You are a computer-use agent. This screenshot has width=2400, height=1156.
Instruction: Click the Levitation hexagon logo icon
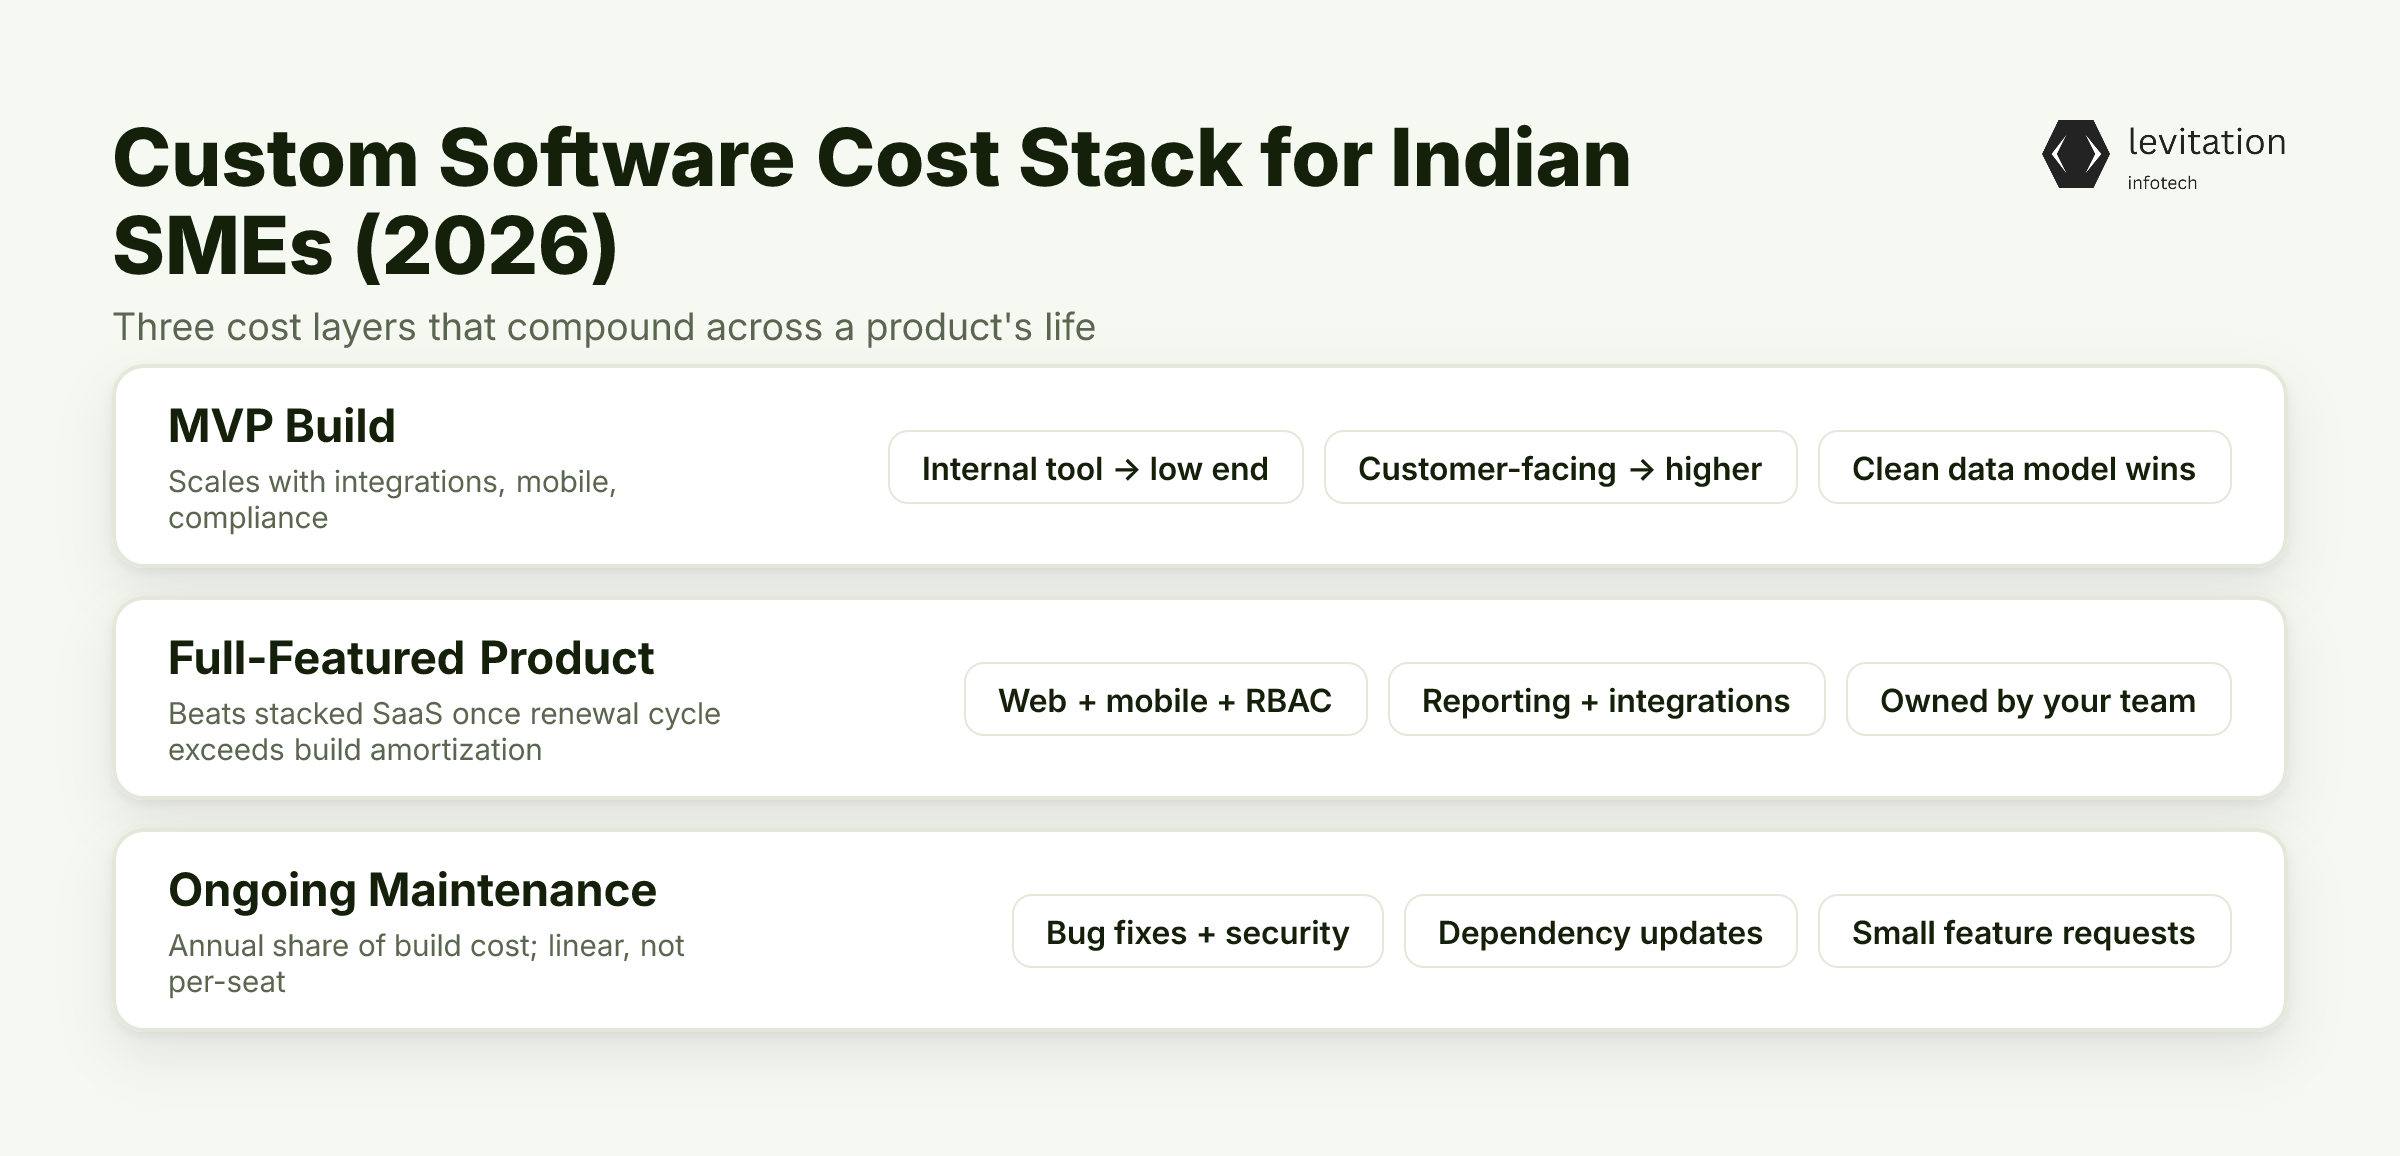(2075, 154)
